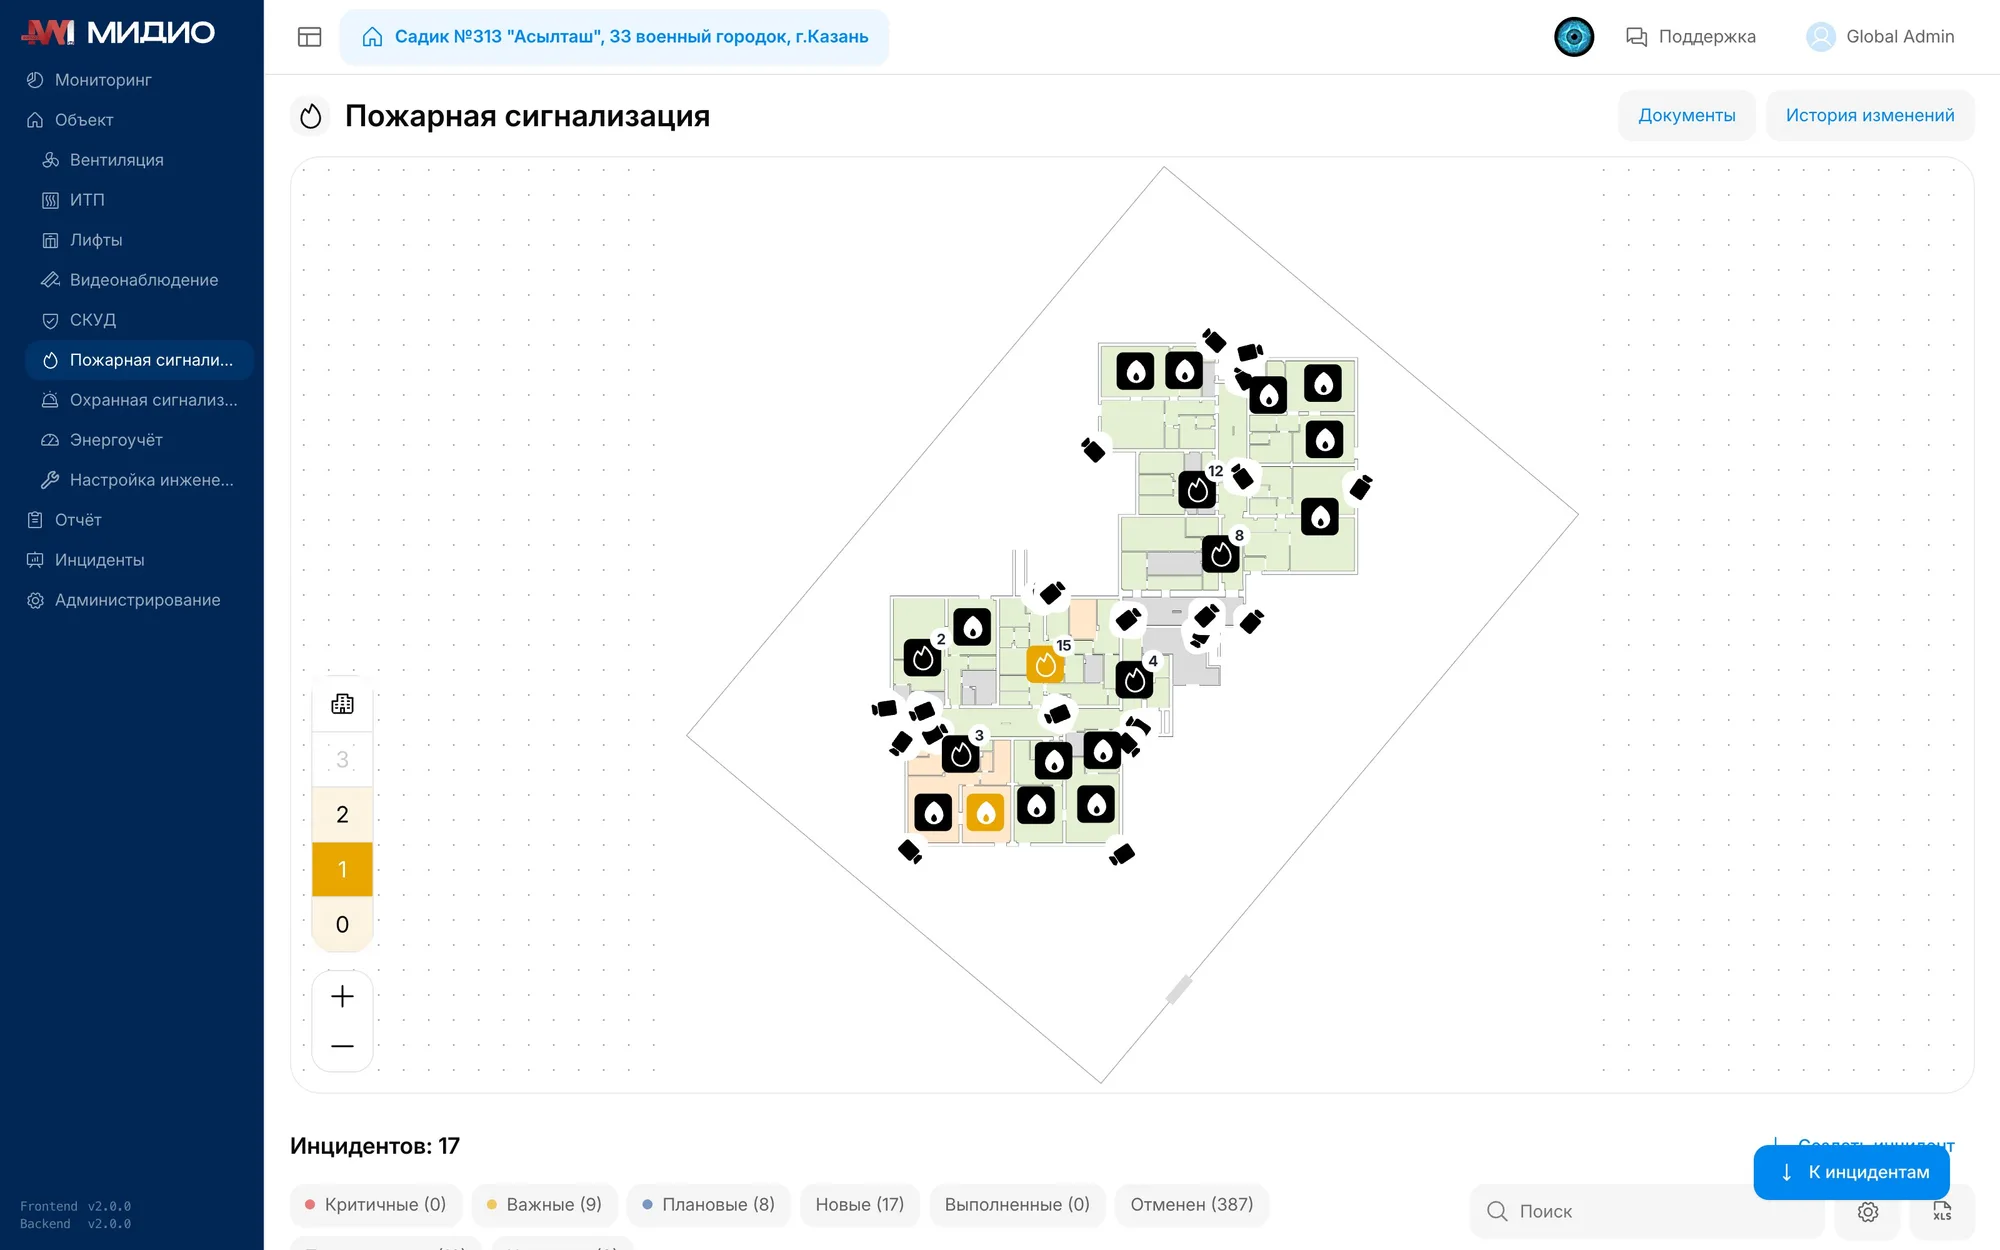Open the building overview icon above floors

[342, 704]
